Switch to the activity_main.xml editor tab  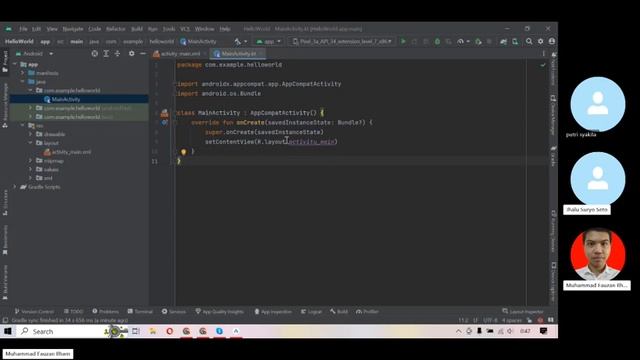pos(180,53)
